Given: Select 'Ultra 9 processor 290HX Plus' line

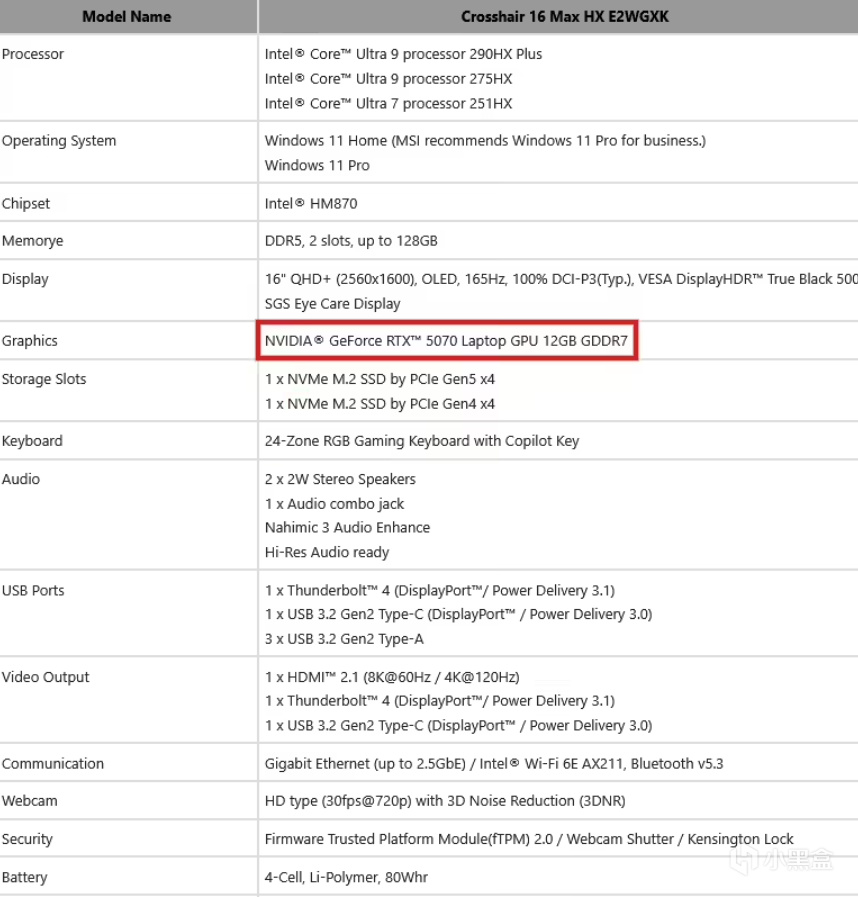Looking at the screenshot, I should tap(403, 54).
